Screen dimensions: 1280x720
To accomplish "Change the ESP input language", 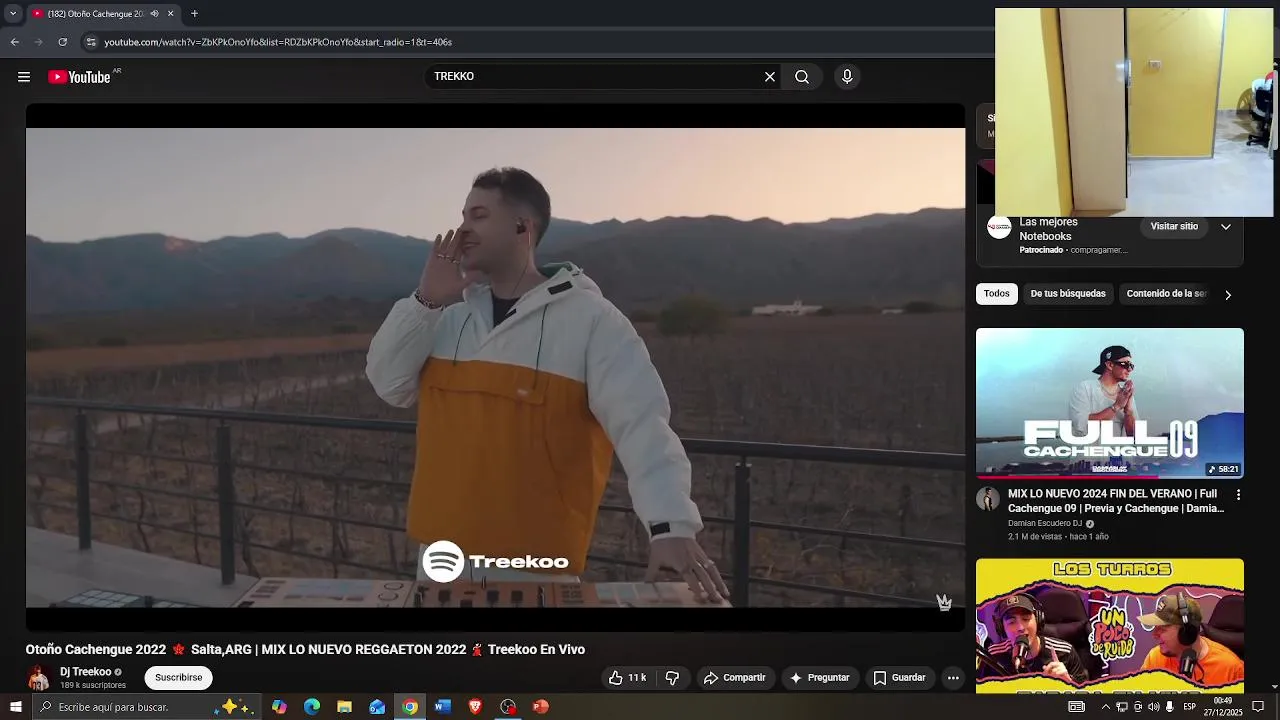I will [1189, 707].
